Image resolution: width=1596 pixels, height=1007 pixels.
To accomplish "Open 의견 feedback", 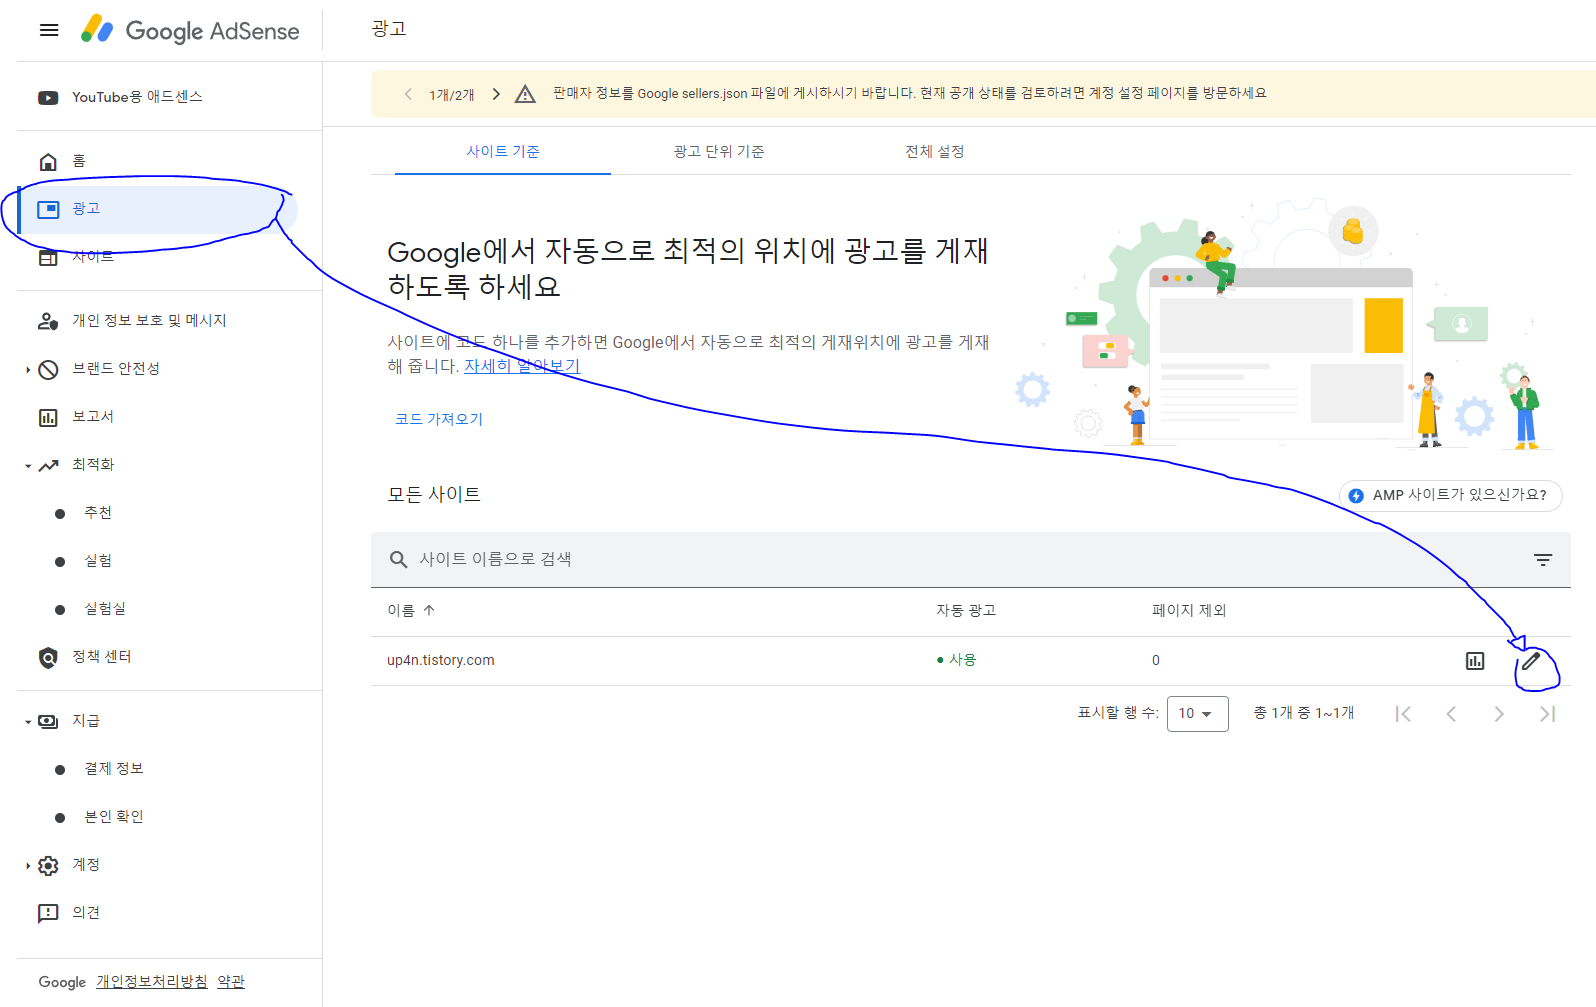I will (x=85, y=913).
